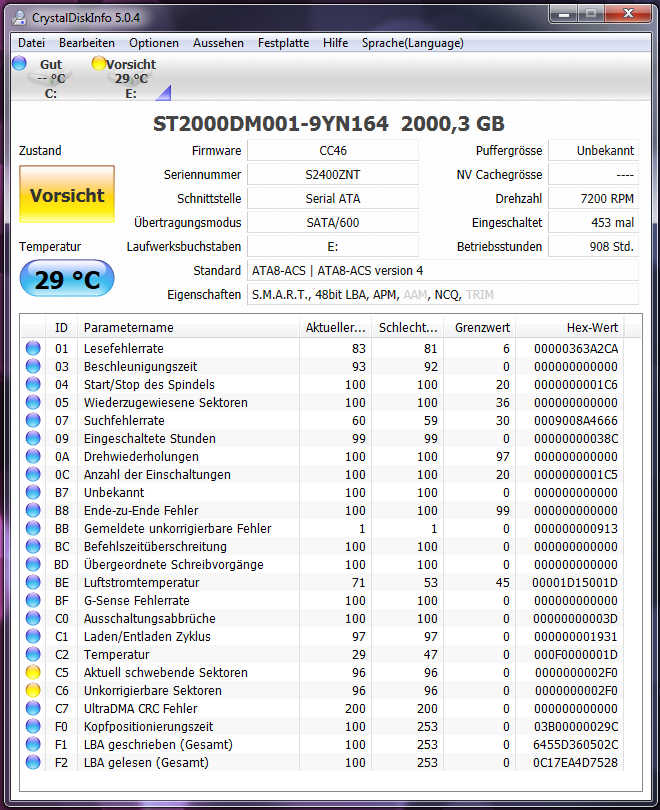Open the Aussehen menu

[218, 43]
